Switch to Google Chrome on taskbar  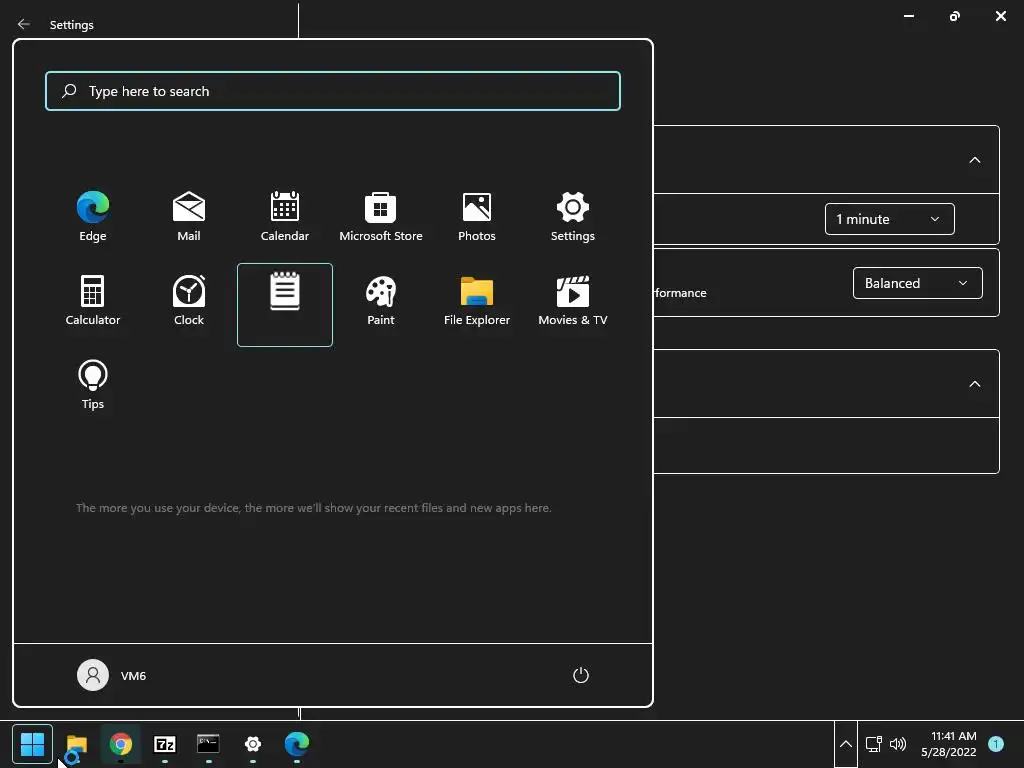[x=121, y=744]
